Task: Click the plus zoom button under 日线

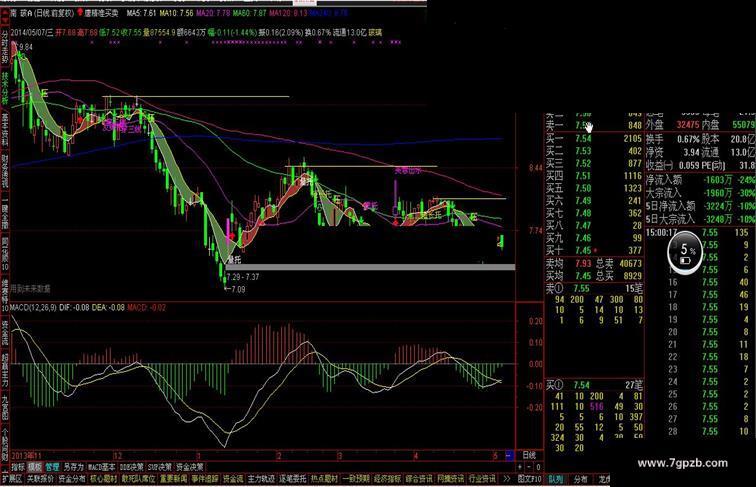Action: click(x=520, y=467)
